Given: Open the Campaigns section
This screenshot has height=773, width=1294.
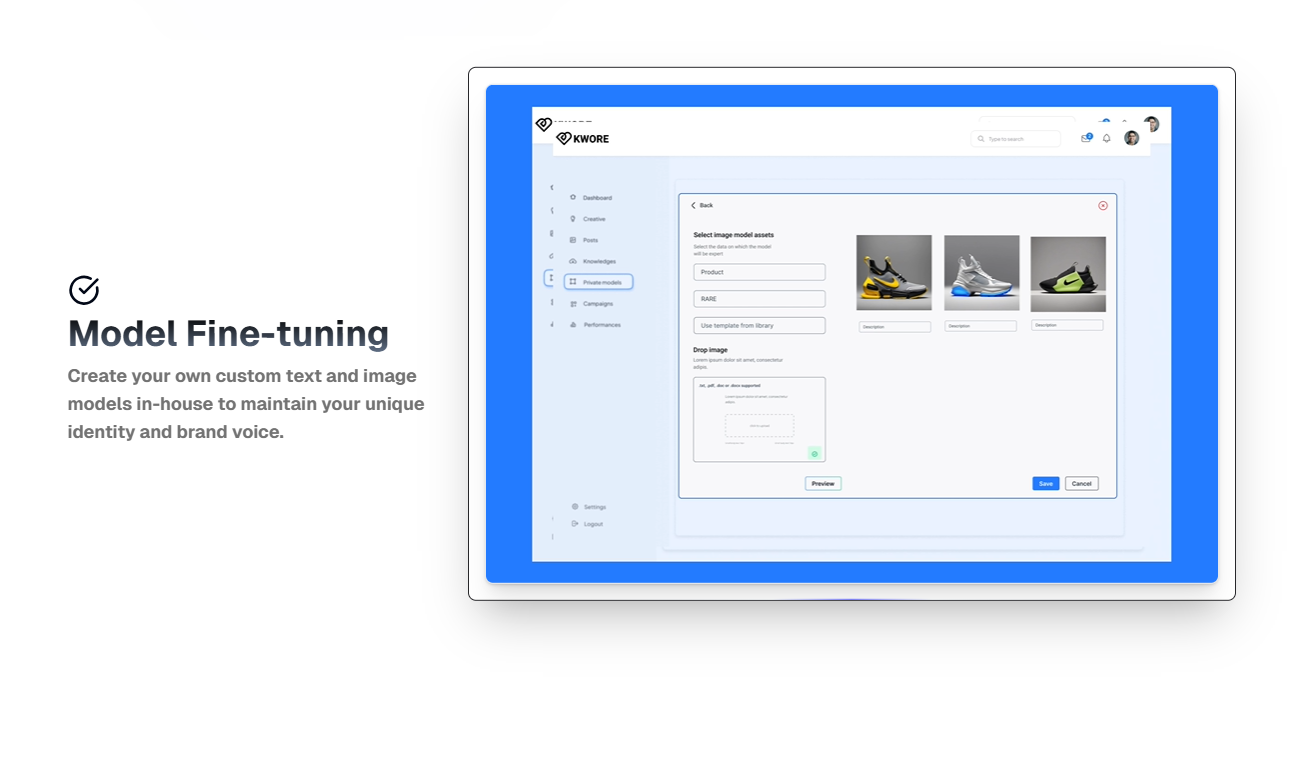Looking at the screenshot, I should coord(598,303).
